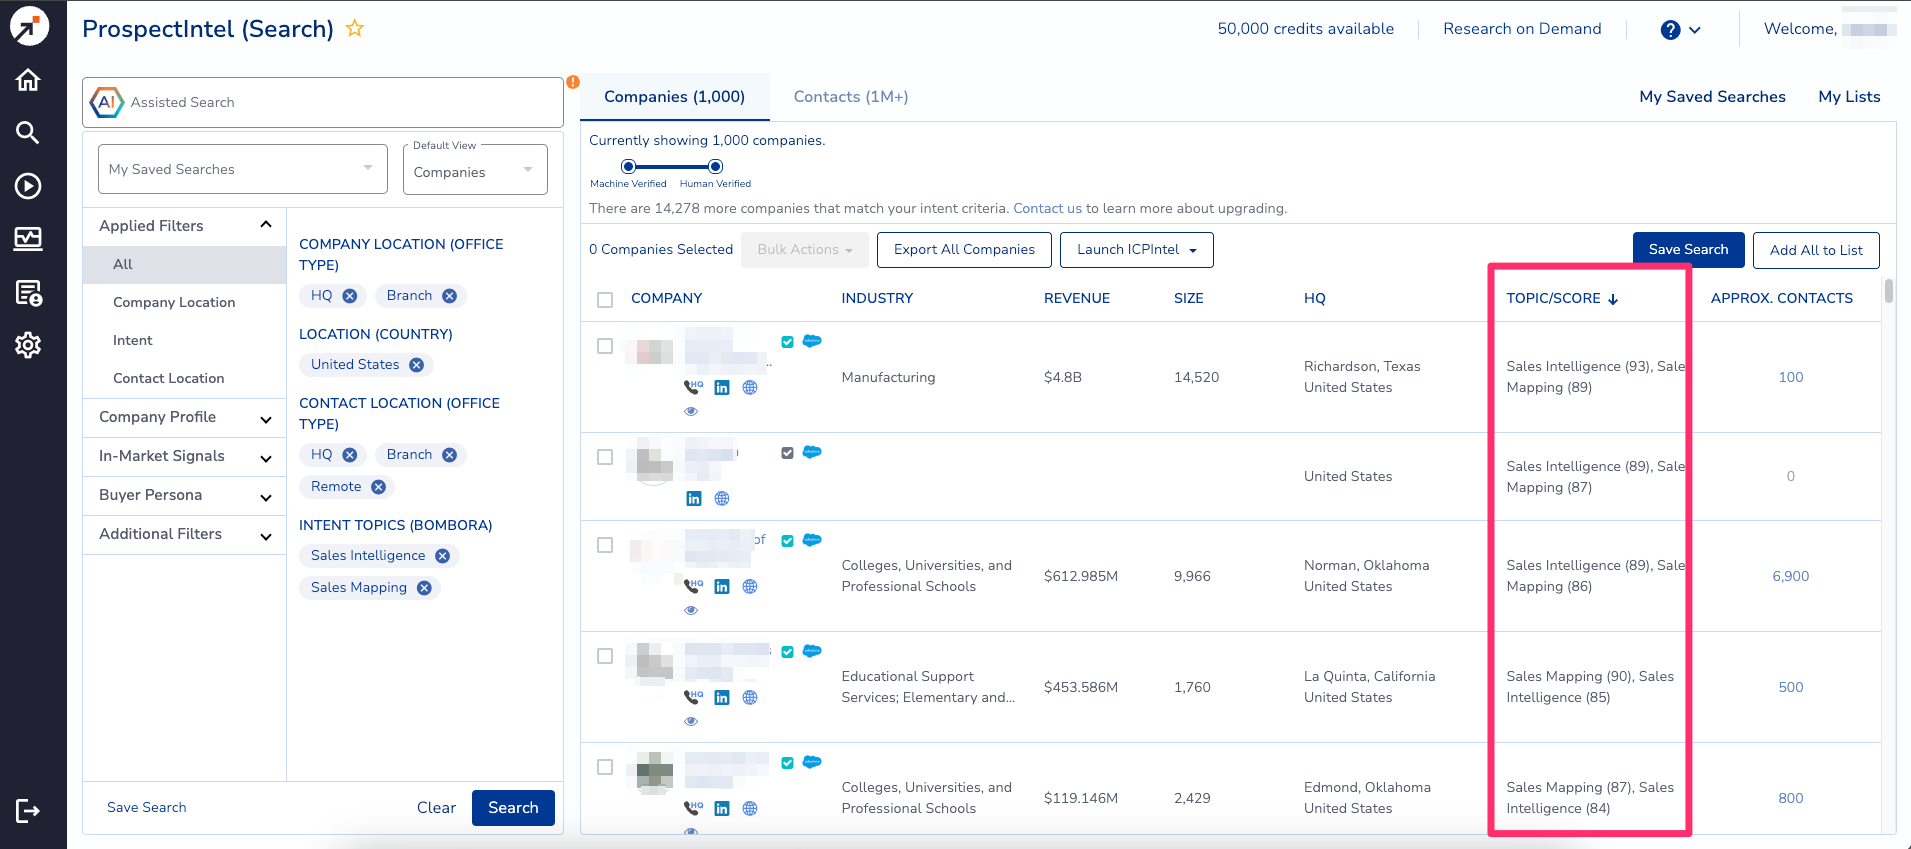Expand the Additional Filters section
This screenshot has height=849, width=1911.
coord(185,535)
